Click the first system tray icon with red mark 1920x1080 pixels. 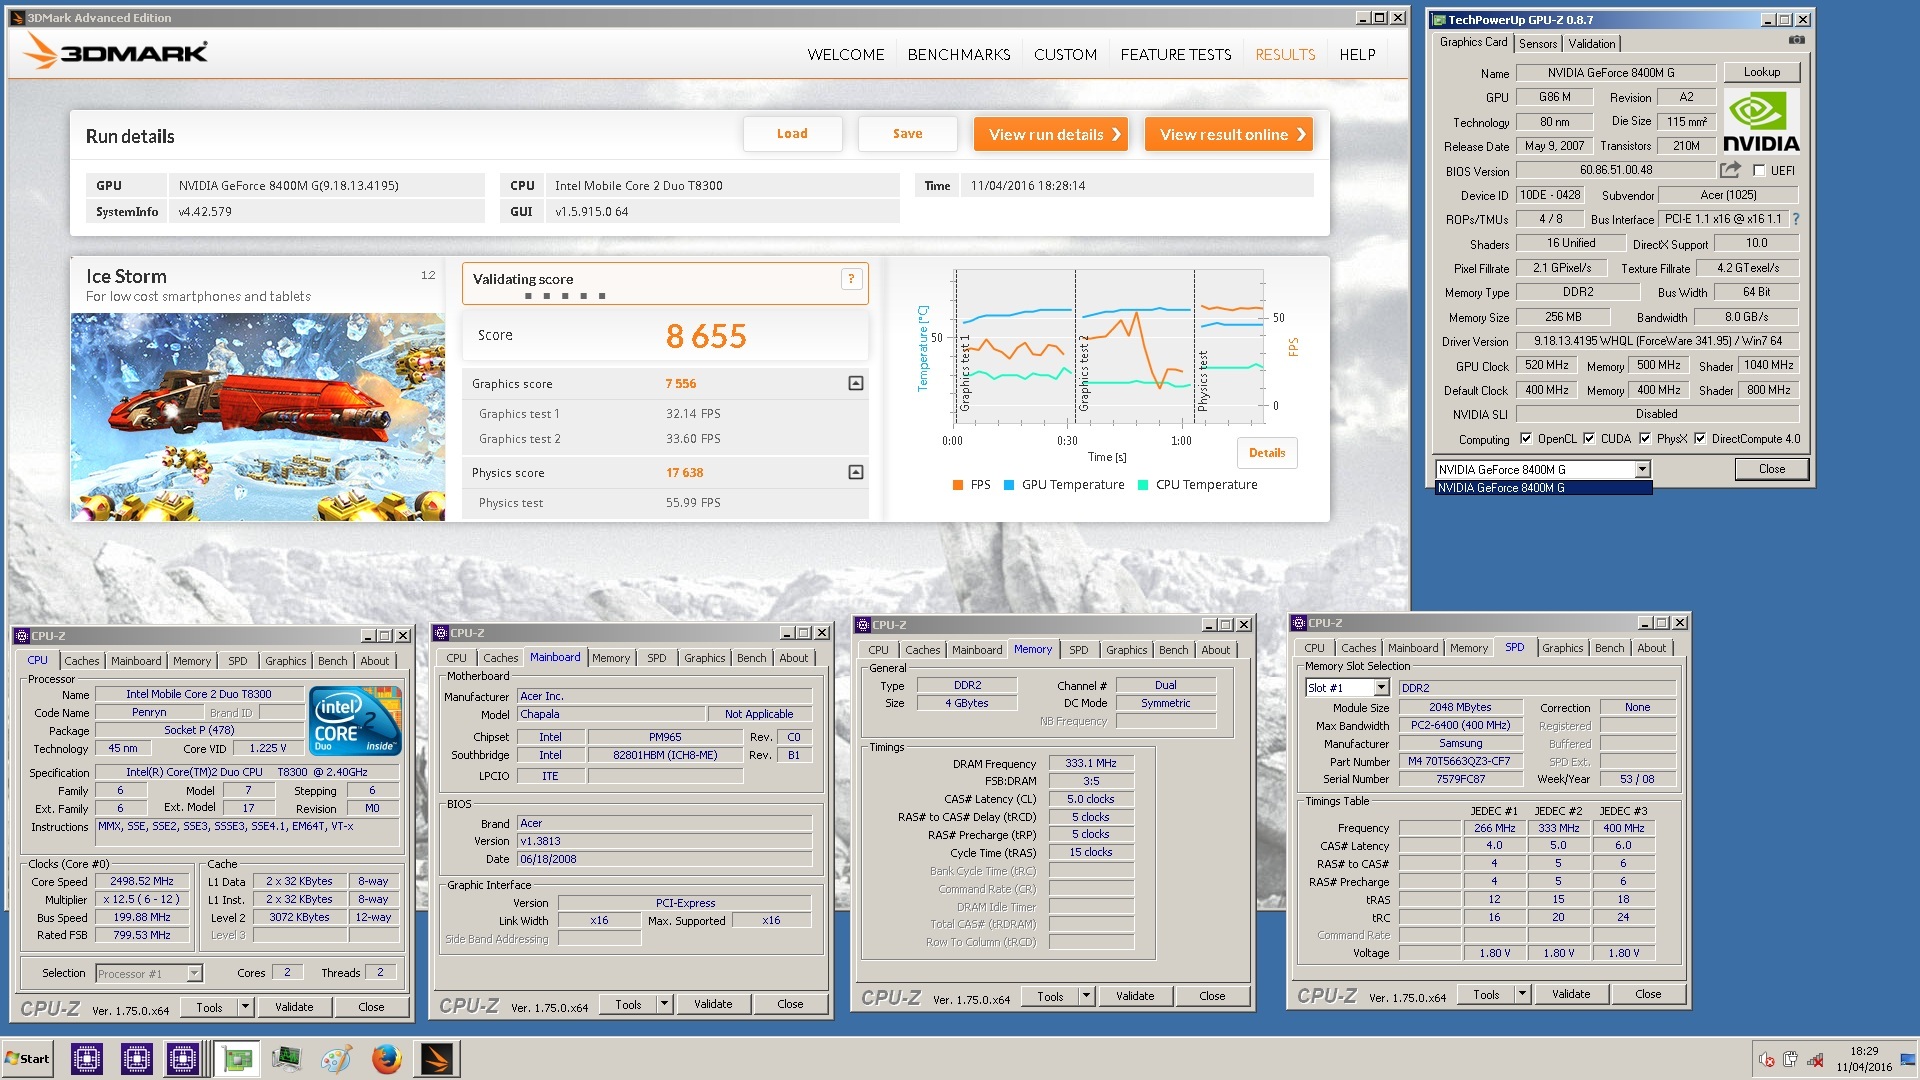(x=1767, y=1060)
